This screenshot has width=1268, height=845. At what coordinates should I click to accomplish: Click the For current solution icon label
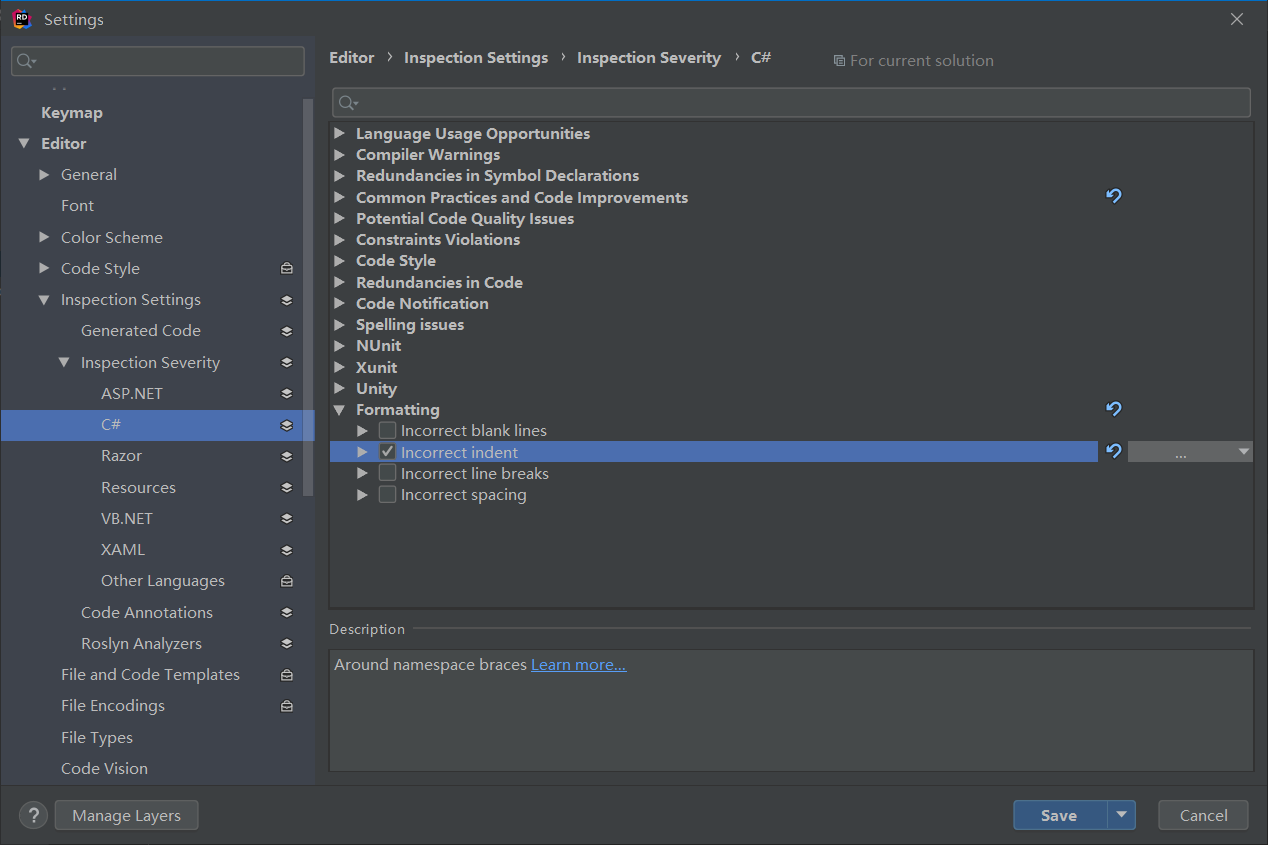(x=914, y=61)
